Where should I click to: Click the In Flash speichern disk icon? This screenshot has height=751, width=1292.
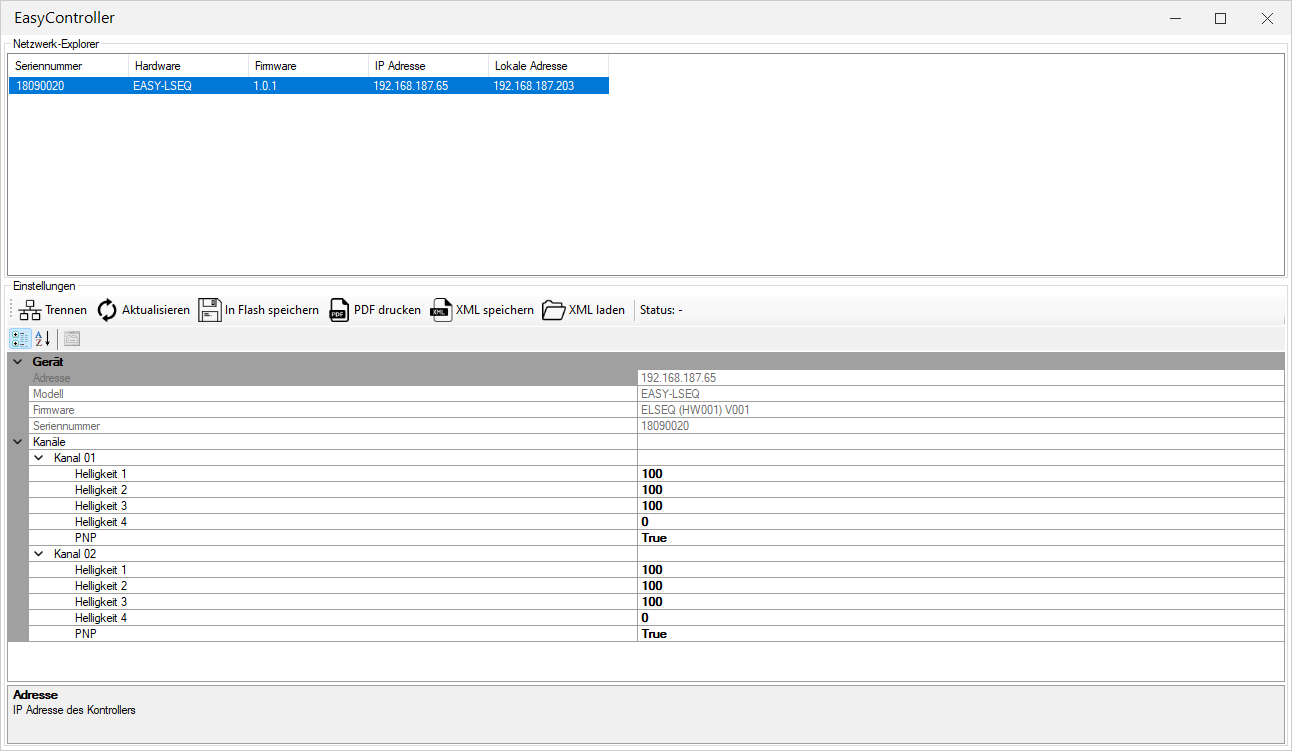209,310
